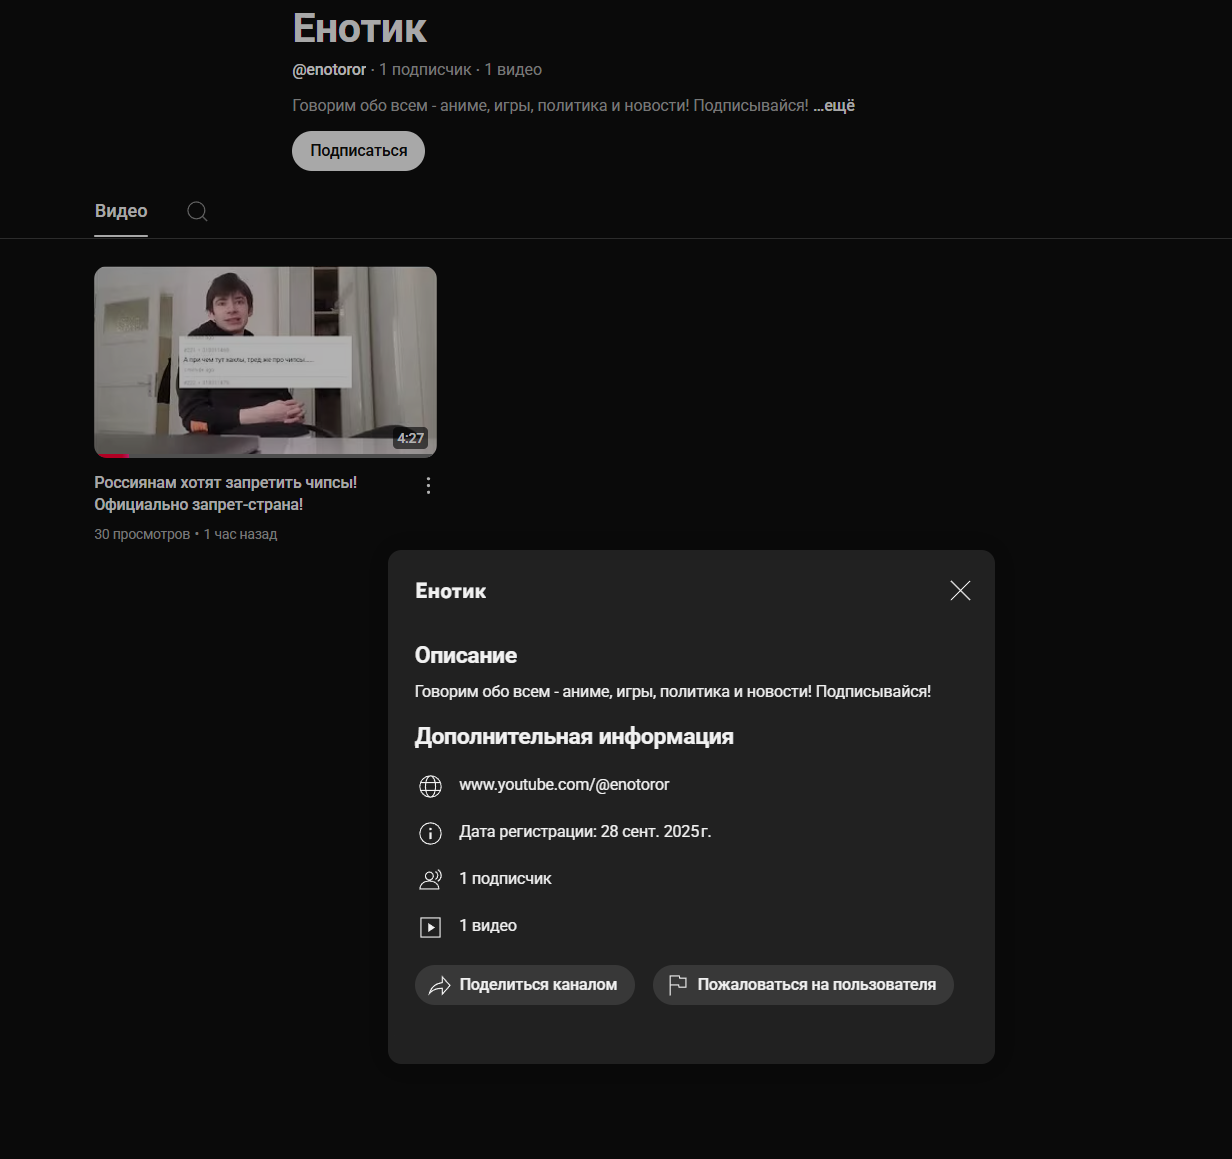This screenshot has height=1159, width=1232.
Task: Open video title Россиянам хотят запретить чипсы
Action: [x=226, y=493]
